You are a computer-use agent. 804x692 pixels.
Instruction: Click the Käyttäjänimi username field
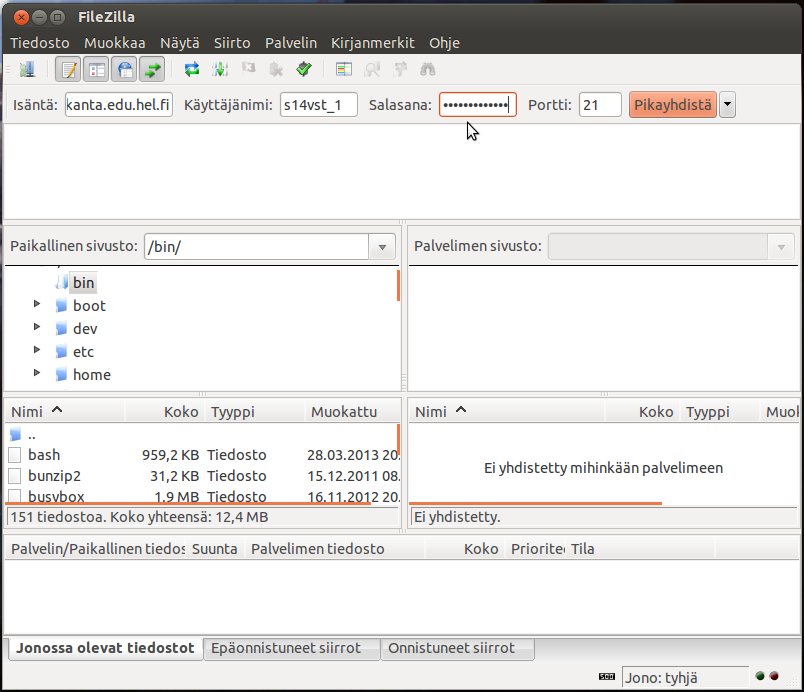tap(318, 105)
